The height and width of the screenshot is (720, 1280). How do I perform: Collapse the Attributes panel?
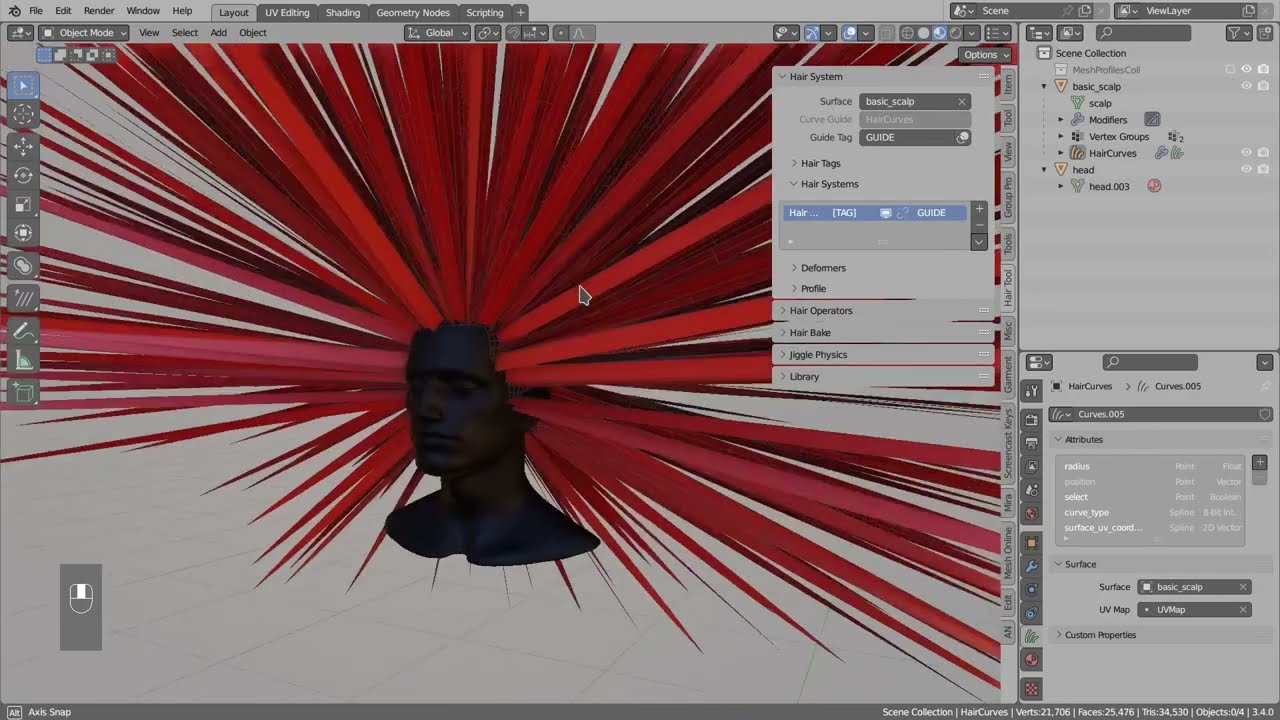point(1160,439)
